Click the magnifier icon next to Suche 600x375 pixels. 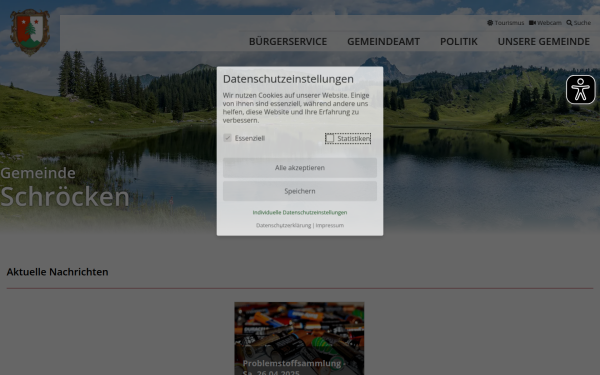(569, 23)
